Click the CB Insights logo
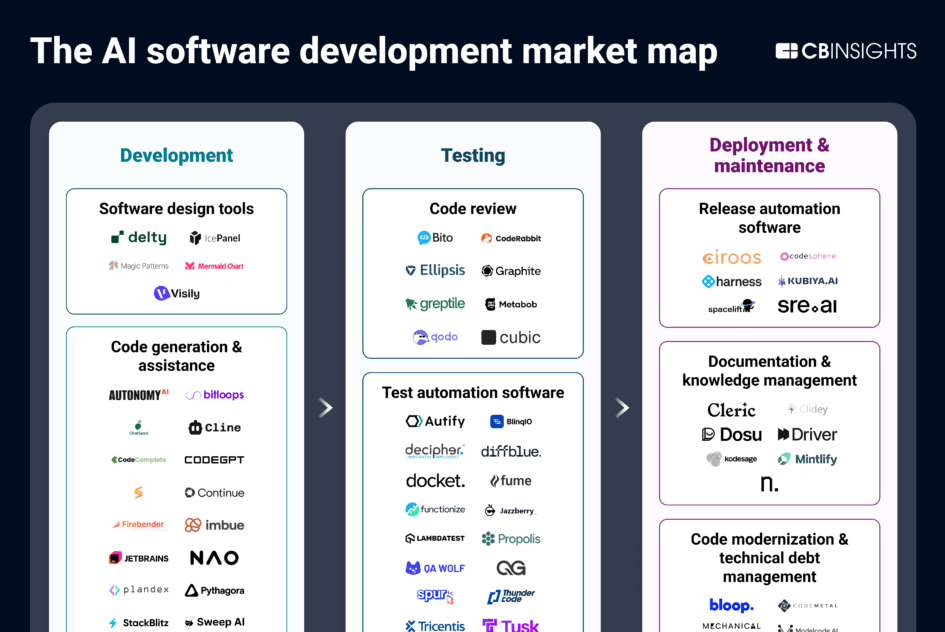The width and height of the screenshot is (945, 632). pos(845,51)
